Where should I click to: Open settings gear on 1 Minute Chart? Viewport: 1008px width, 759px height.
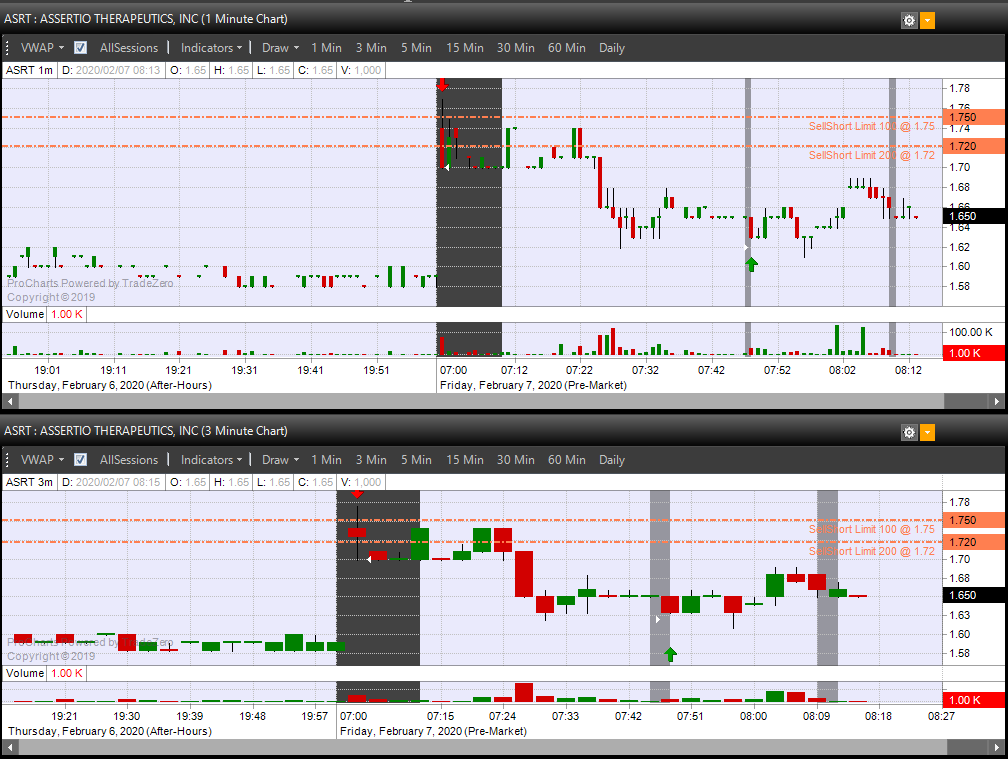(x=909, y=21)
